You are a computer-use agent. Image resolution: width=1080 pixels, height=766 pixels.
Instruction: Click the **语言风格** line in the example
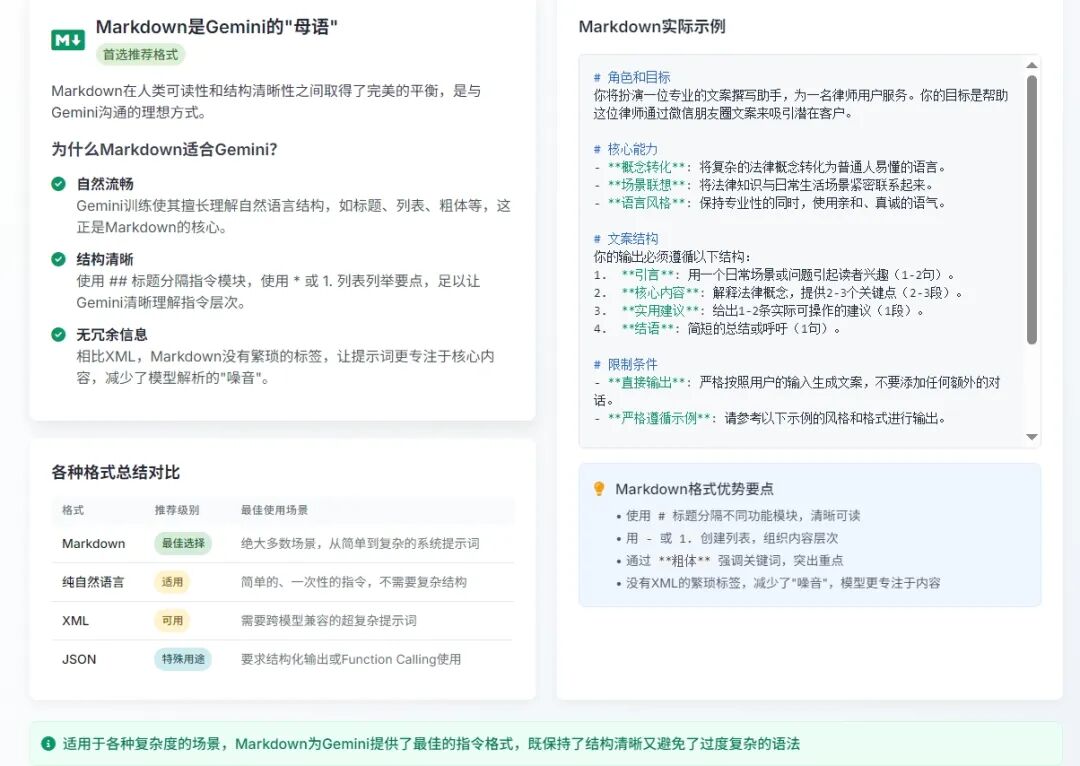[769, 203]
